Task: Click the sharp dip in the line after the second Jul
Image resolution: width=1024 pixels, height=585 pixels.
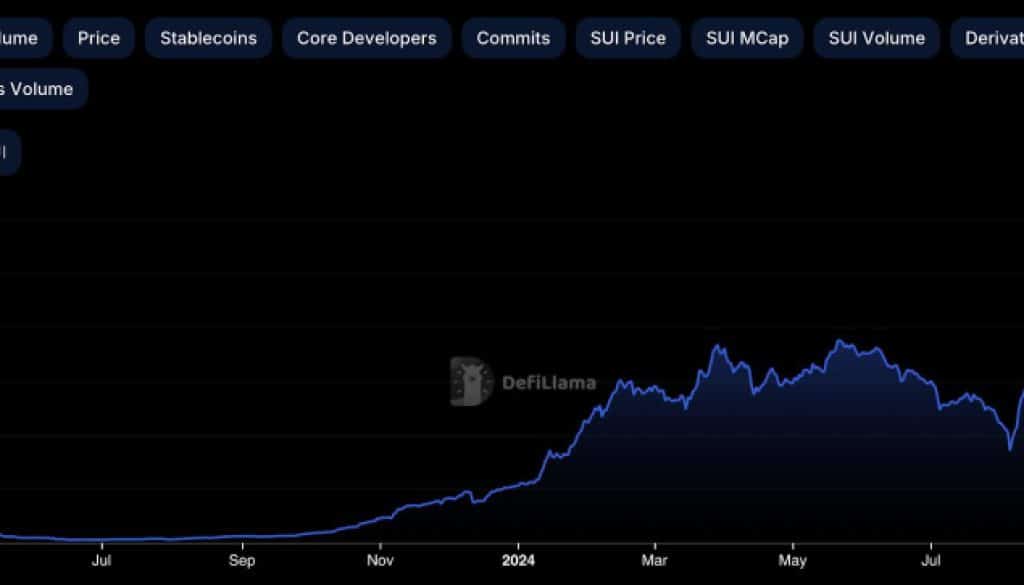Action: pyautogui.click(x=1010, y=449)
